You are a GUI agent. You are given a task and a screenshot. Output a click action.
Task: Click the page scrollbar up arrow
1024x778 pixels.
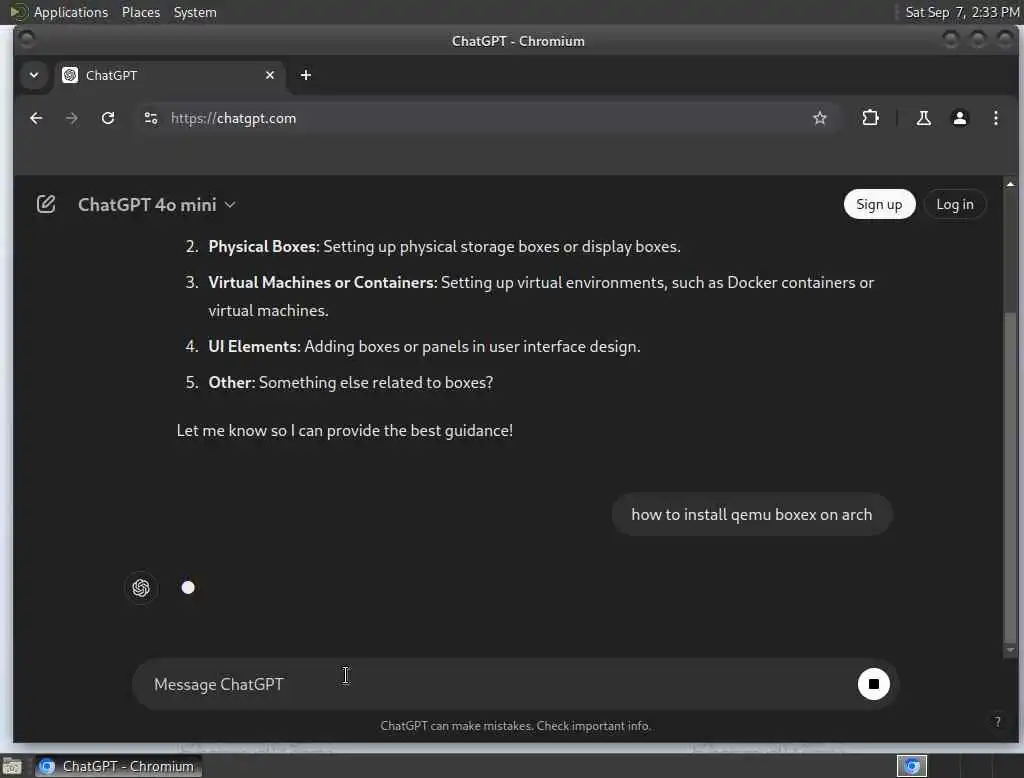1010,185
